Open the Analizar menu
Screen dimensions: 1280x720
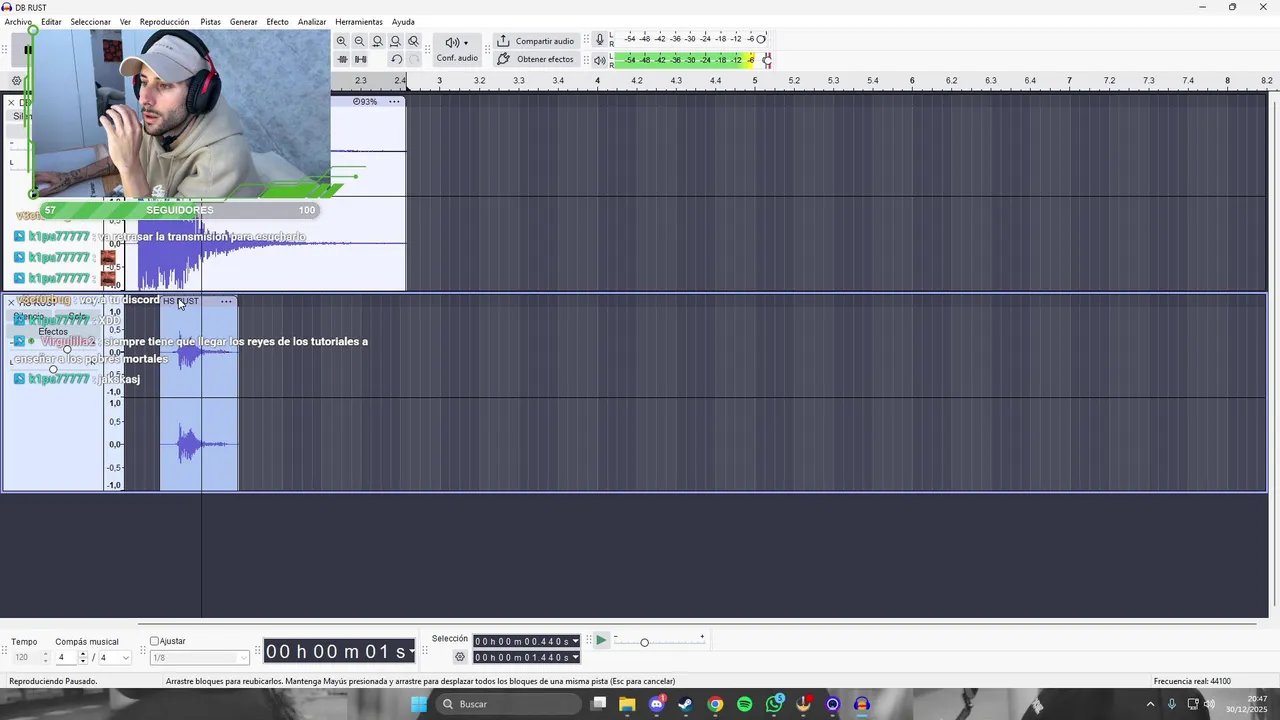tap(312, 22)
